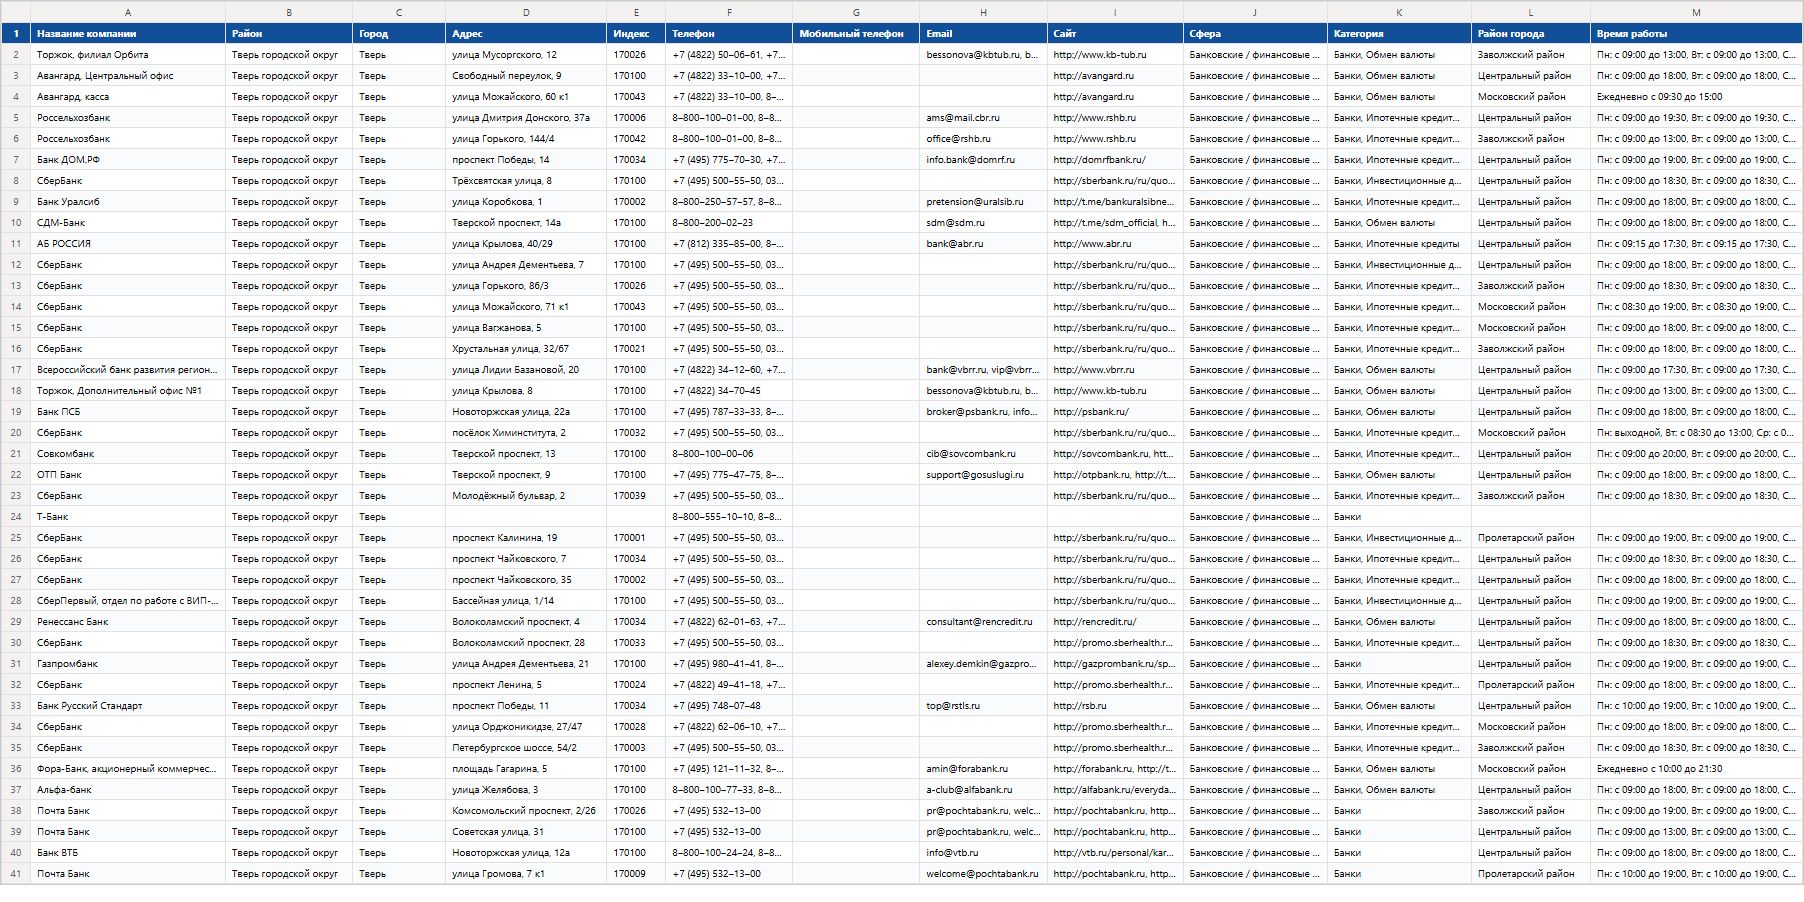
Task: Select the 'Торжок, филиал Орбита' cell
Action: [x=128, y=55]
